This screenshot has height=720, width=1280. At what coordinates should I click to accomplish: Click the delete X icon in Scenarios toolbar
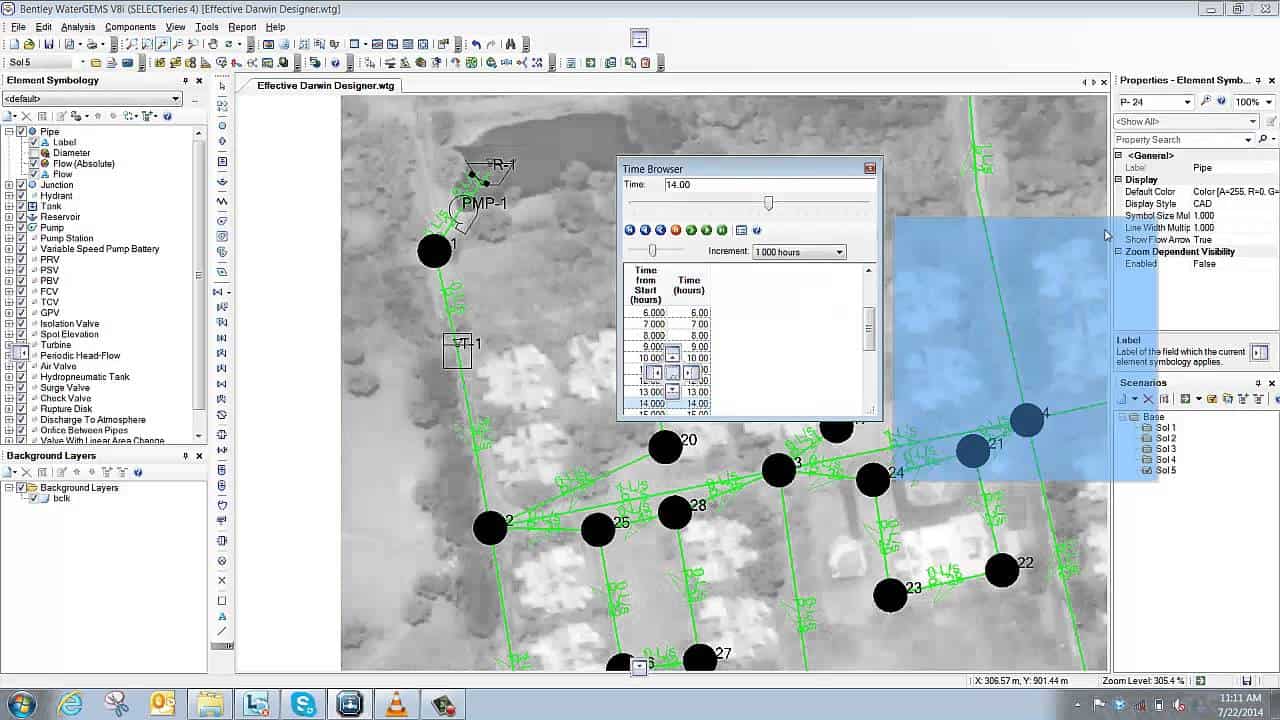click(1148, 399)
